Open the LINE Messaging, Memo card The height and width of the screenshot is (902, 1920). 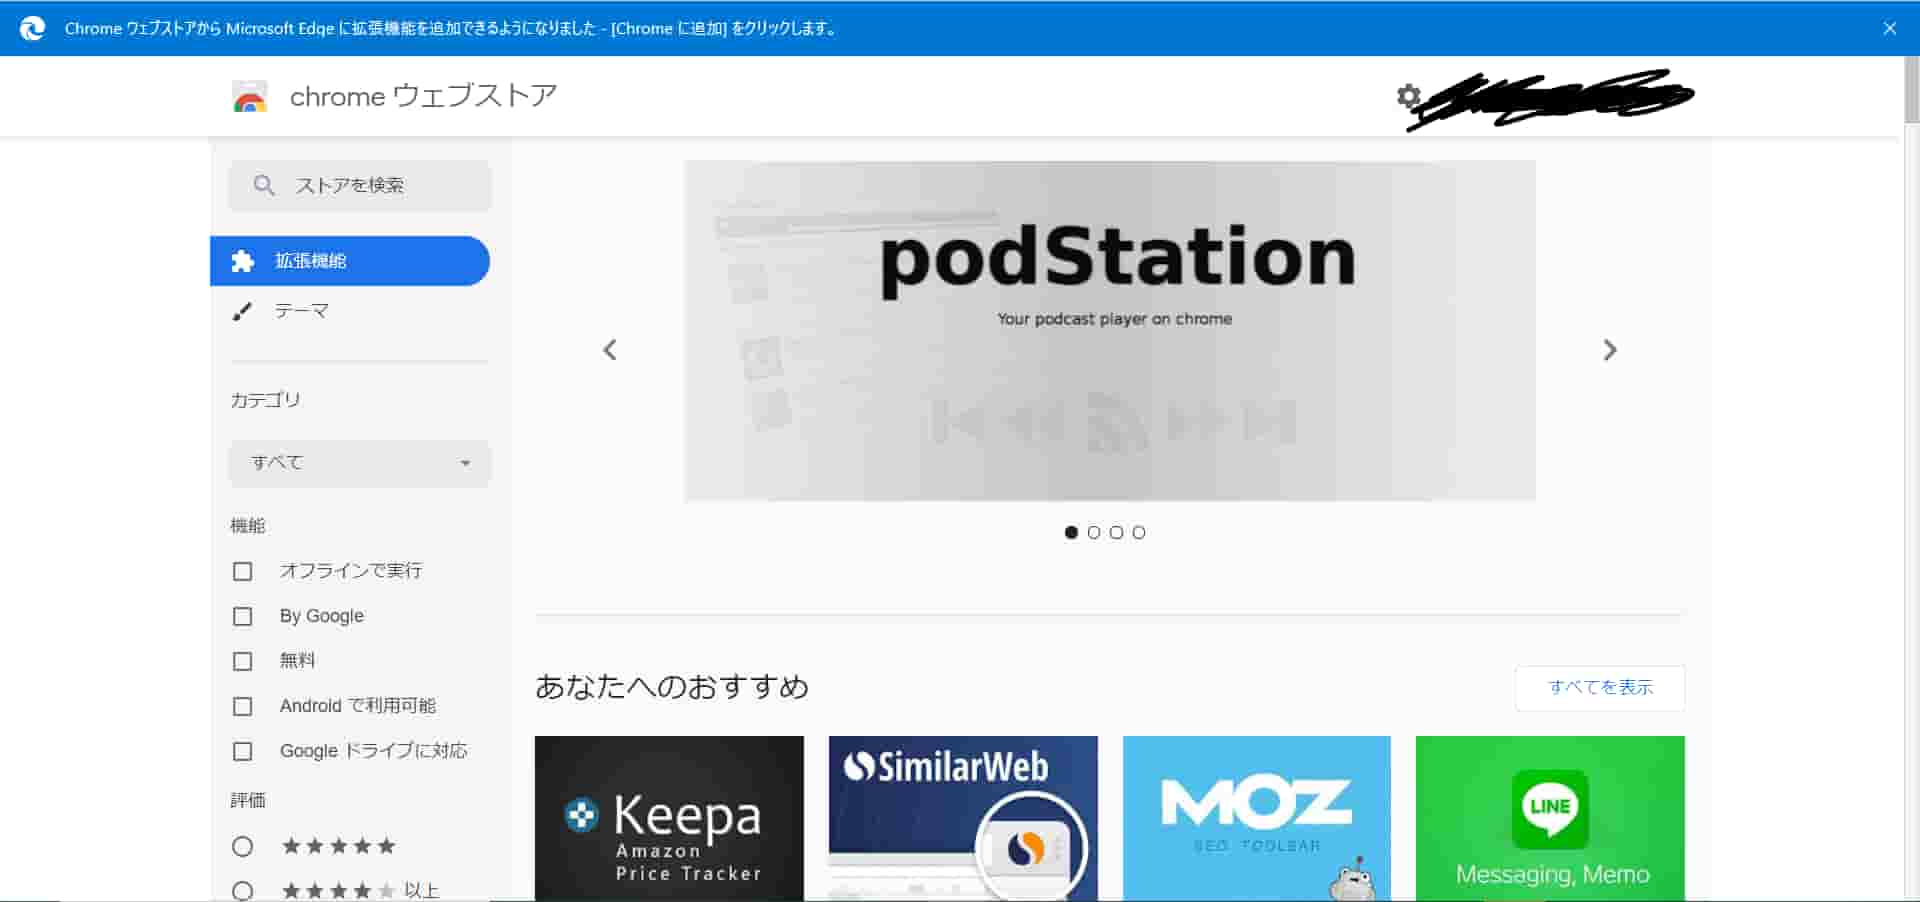[1550, 819]
